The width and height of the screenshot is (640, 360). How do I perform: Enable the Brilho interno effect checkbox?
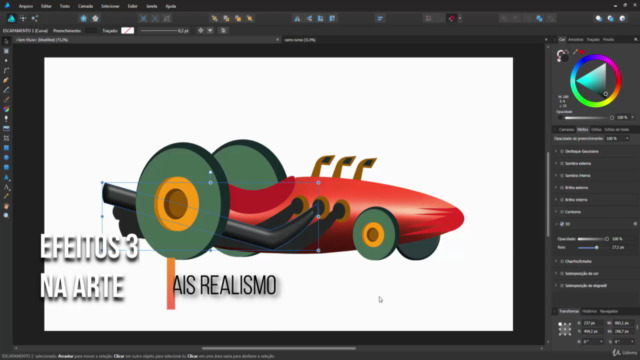coord(562,200)
